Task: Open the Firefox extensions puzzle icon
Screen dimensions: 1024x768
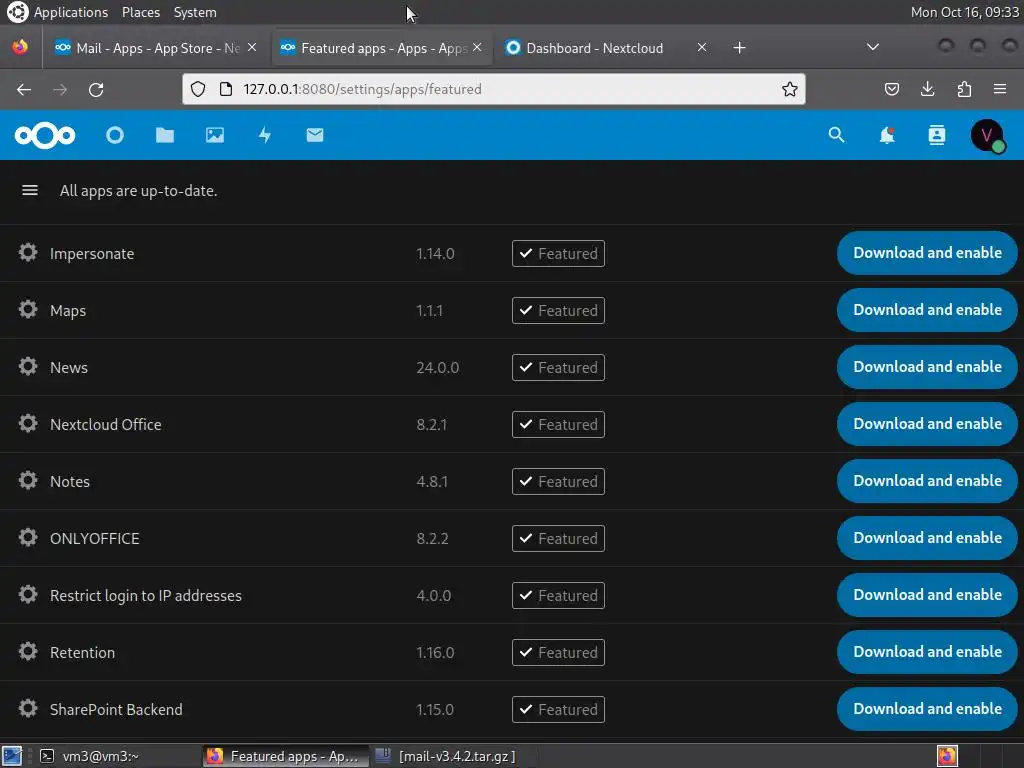Action: point(964,89)
